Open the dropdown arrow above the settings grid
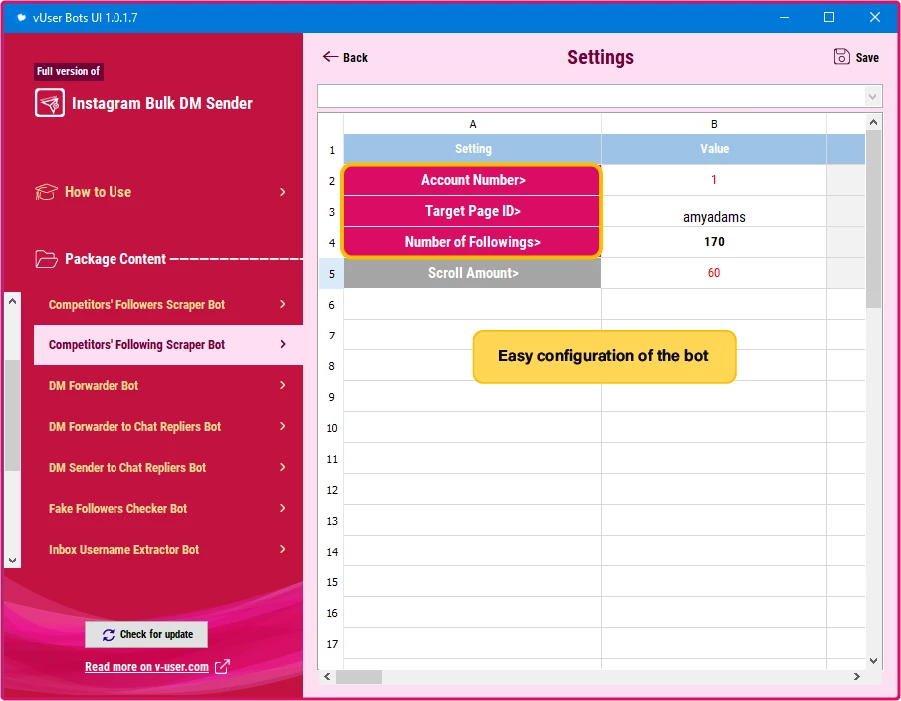Image resolution: width=901 pixels, height=701 pixels. 872,97
